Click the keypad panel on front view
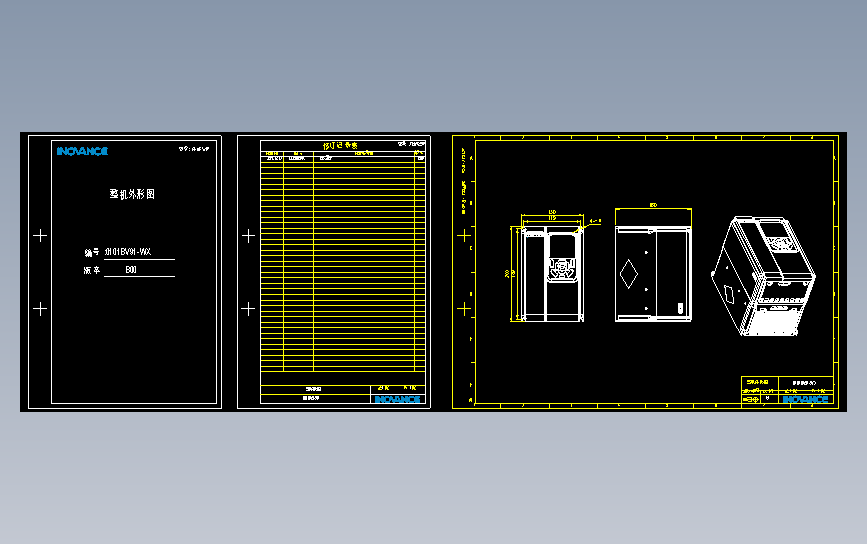The image size is (867, 544). pos(561,269)
